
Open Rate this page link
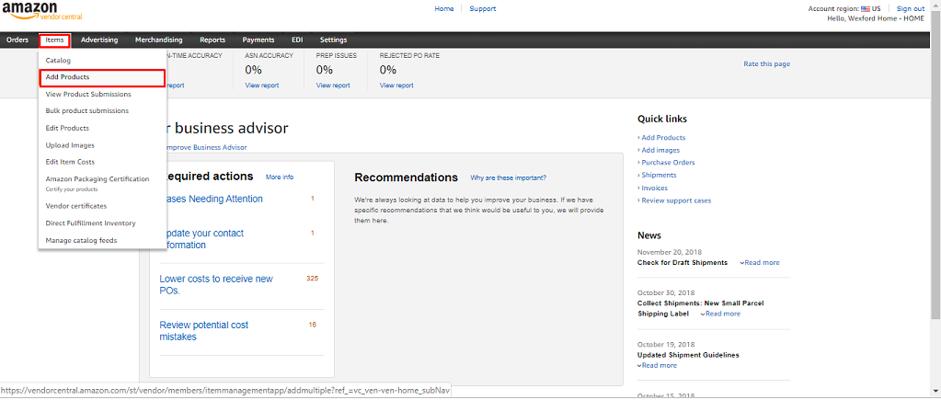tap(766, 64)
